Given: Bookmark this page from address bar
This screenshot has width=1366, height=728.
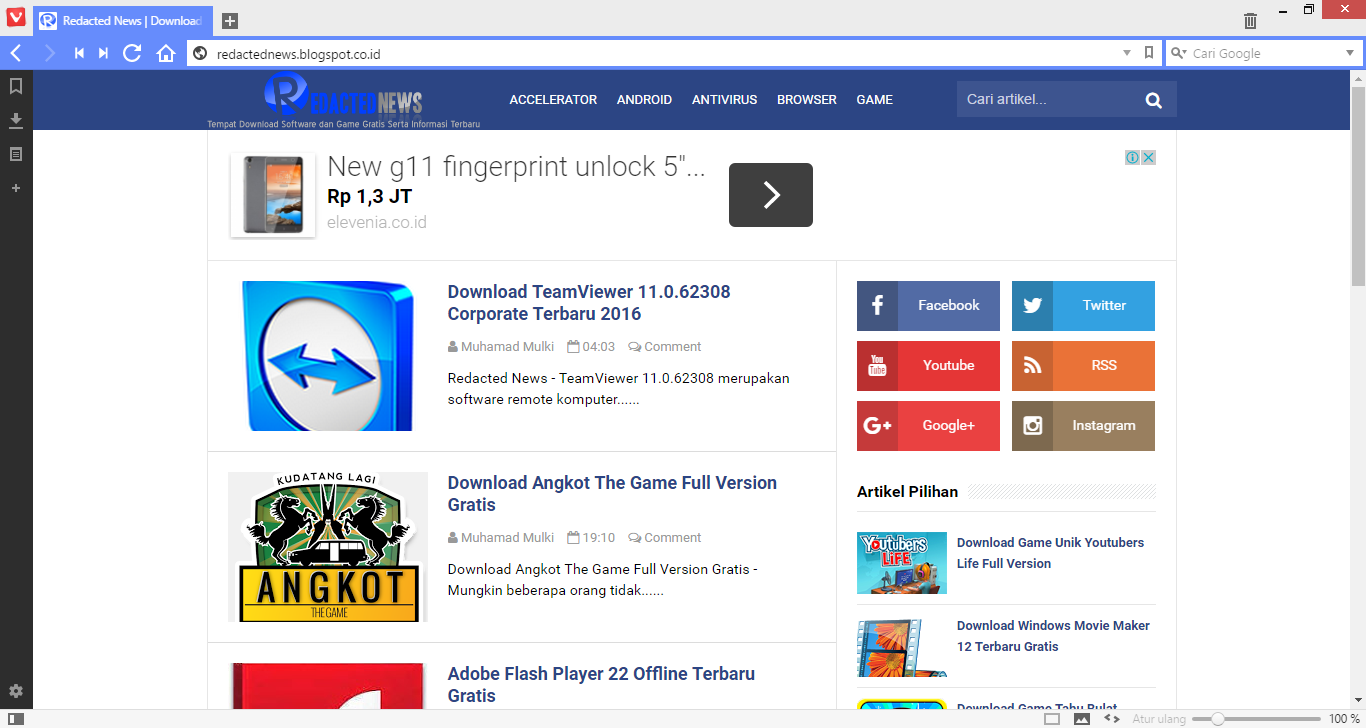Looking at the screenshot, I should pyautogui.click(x=1149, y=53).
